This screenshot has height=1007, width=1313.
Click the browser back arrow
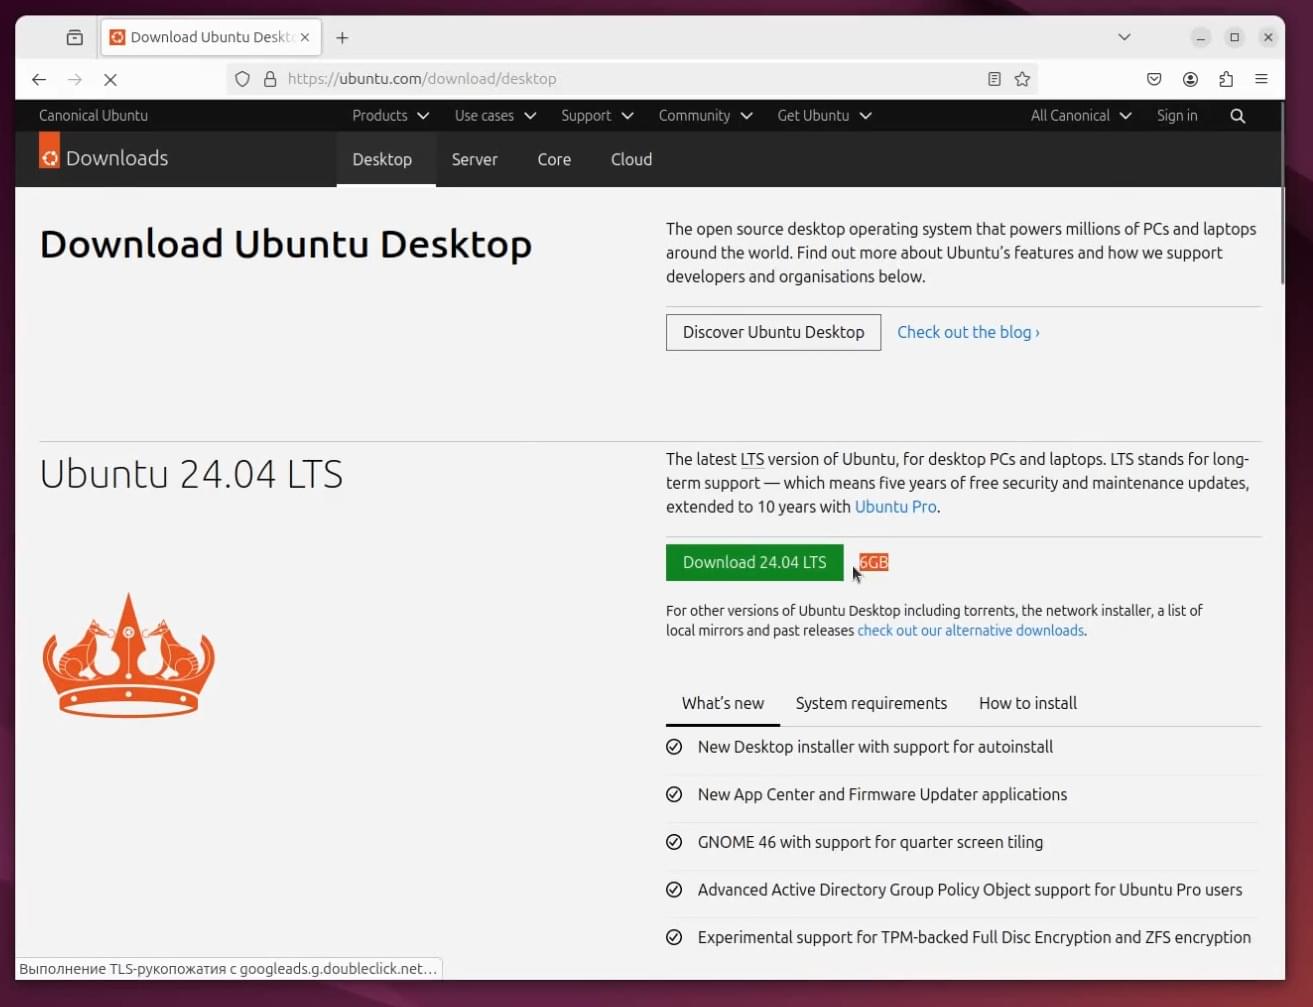[x=39, y=79]
